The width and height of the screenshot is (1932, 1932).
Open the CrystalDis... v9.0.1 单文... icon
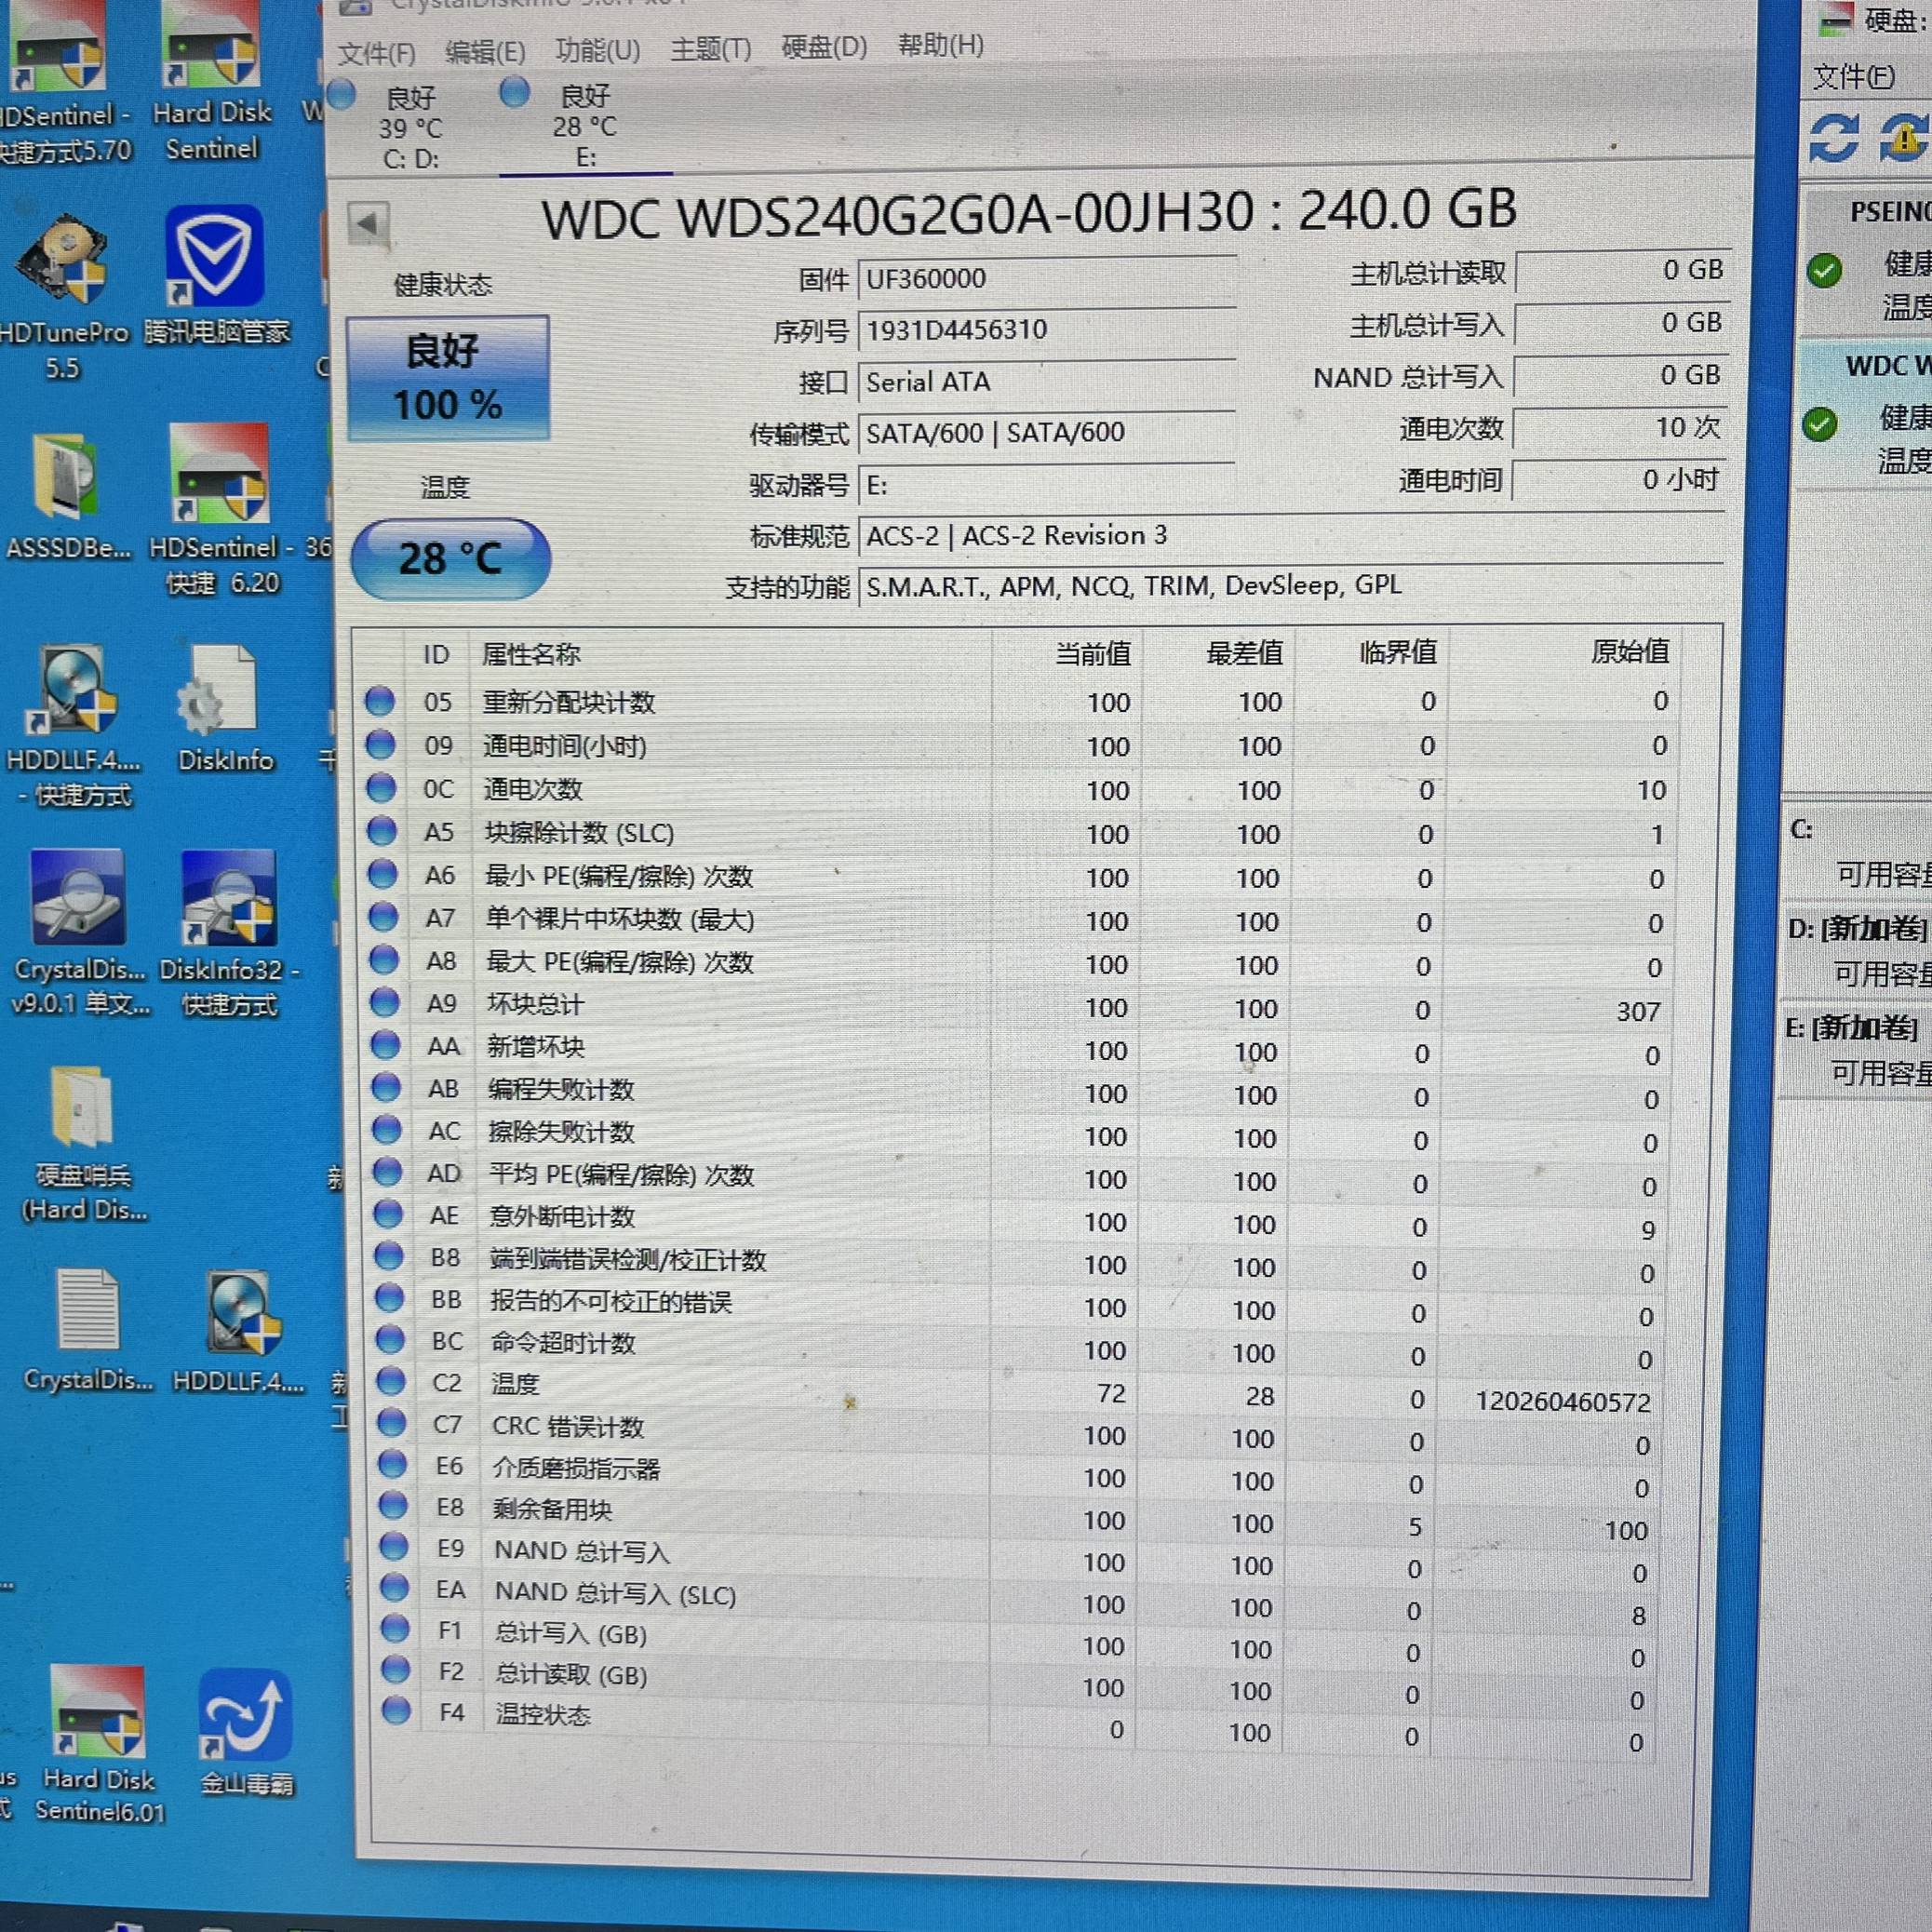[80, 934]
